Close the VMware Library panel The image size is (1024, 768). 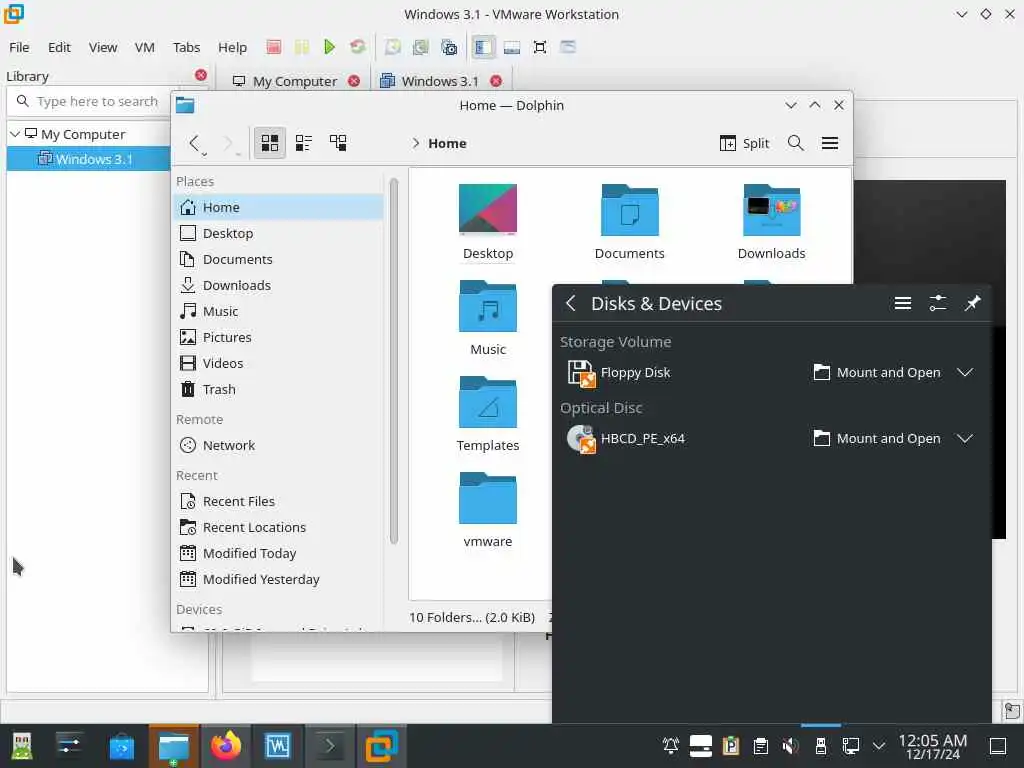point(201,75)
